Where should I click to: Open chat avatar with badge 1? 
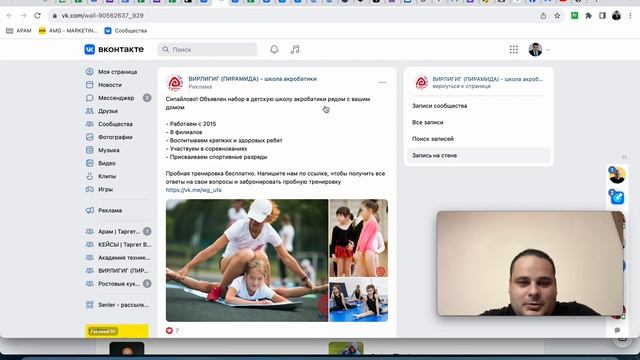(617, 175)
